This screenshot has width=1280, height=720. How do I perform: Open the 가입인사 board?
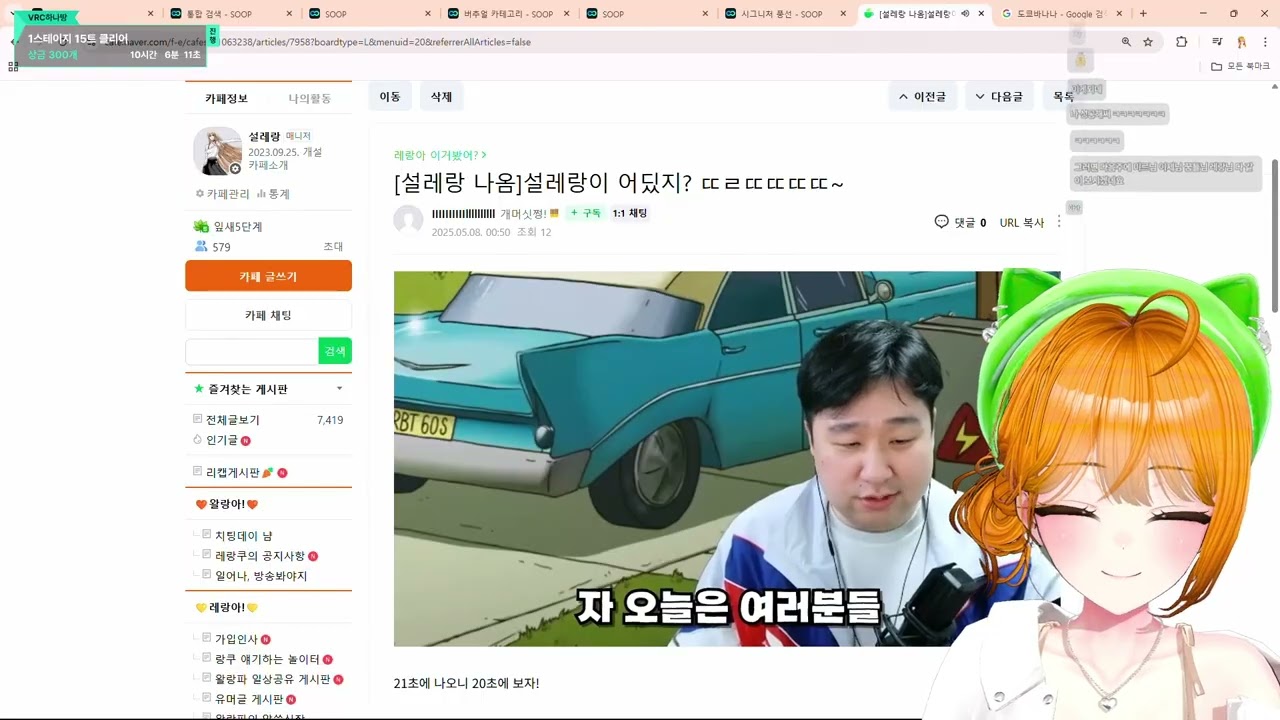click(236, 639)
